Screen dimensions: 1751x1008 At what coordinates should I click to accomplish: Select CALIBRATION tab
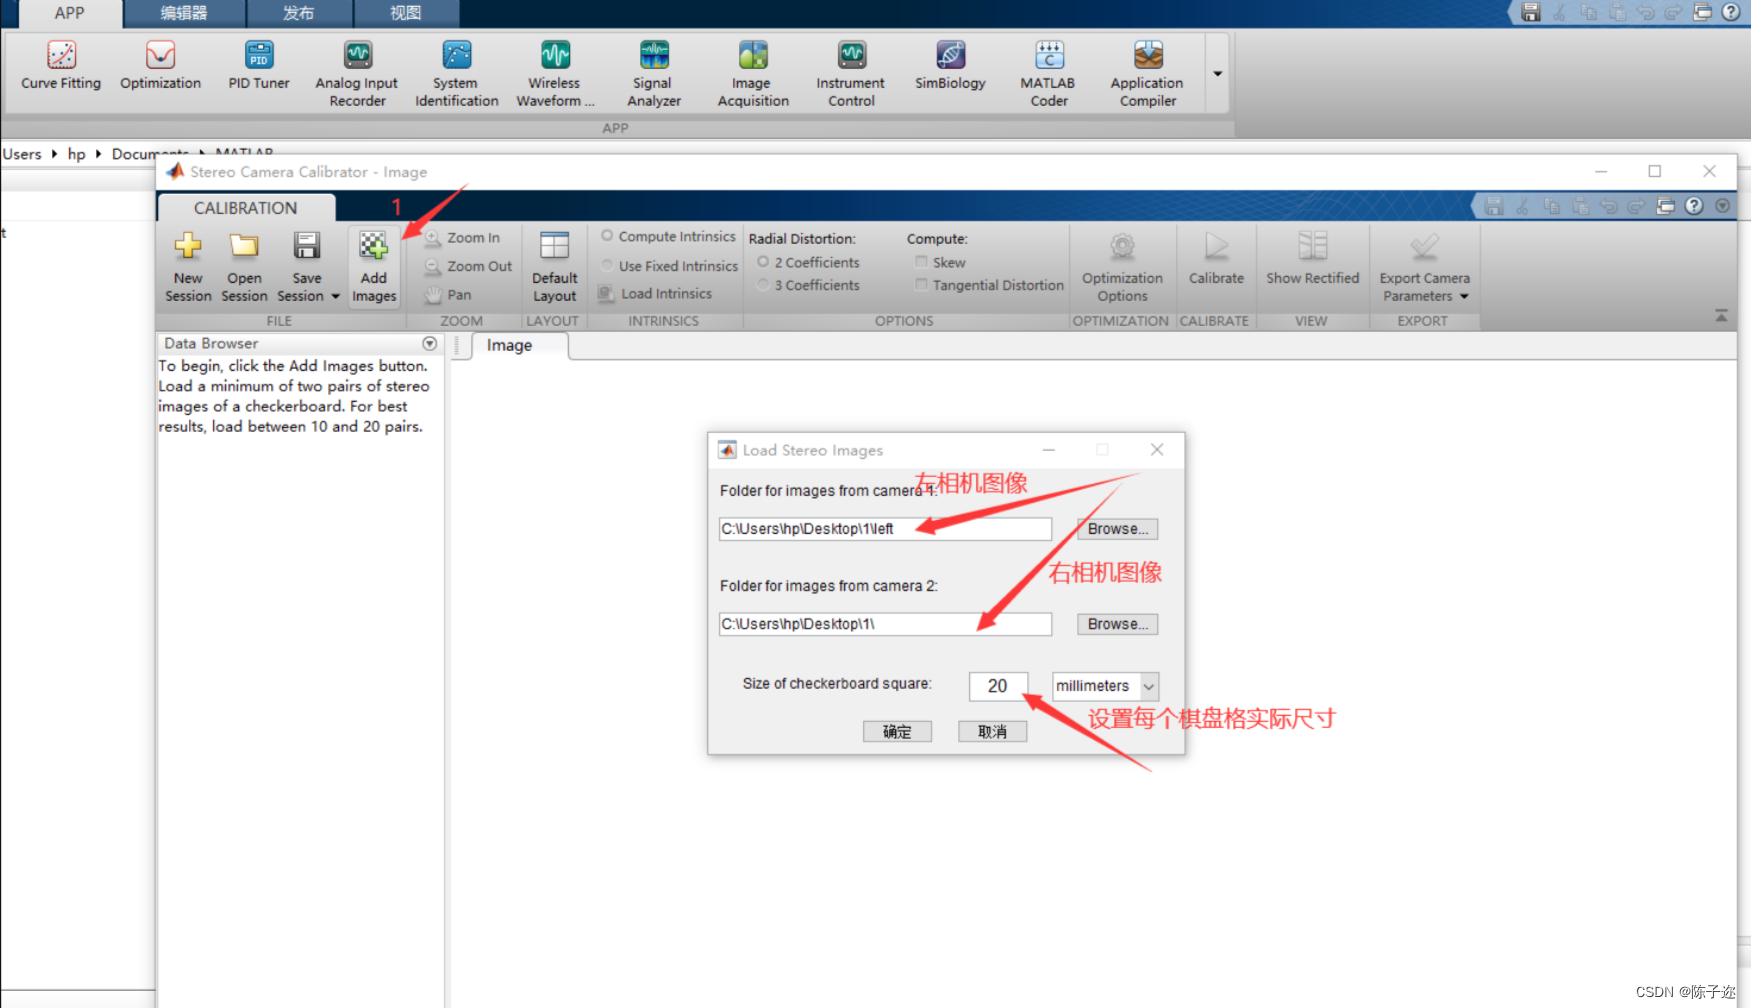pyautogui.click(x=245, y=208)
